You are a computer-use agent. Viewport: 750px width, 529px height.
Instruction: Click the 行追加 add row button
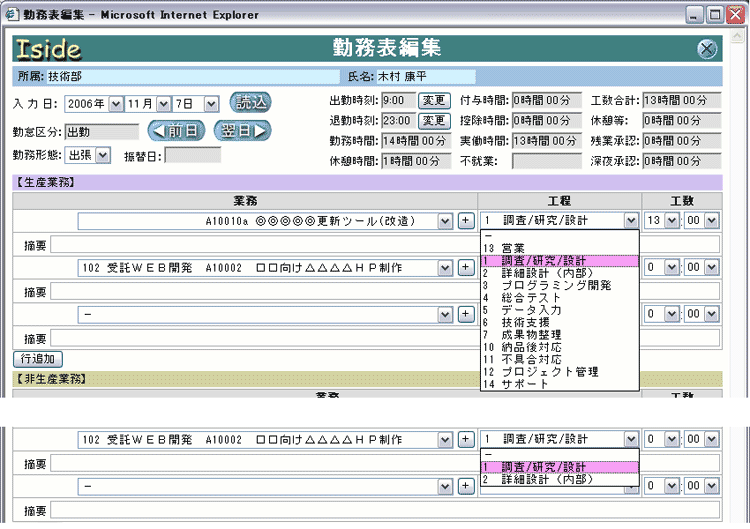tap(38, 359)
